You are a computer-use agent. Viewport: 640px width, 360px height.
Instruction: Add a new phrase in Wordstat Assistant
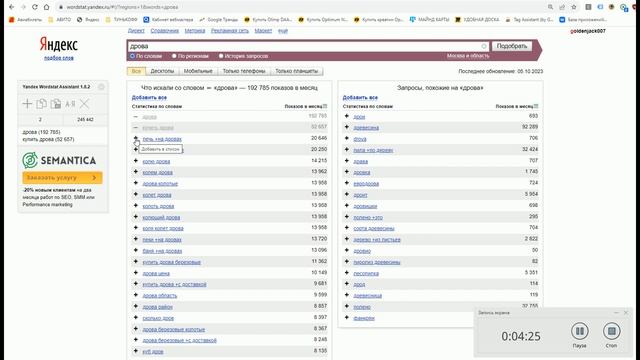[27, 104]
